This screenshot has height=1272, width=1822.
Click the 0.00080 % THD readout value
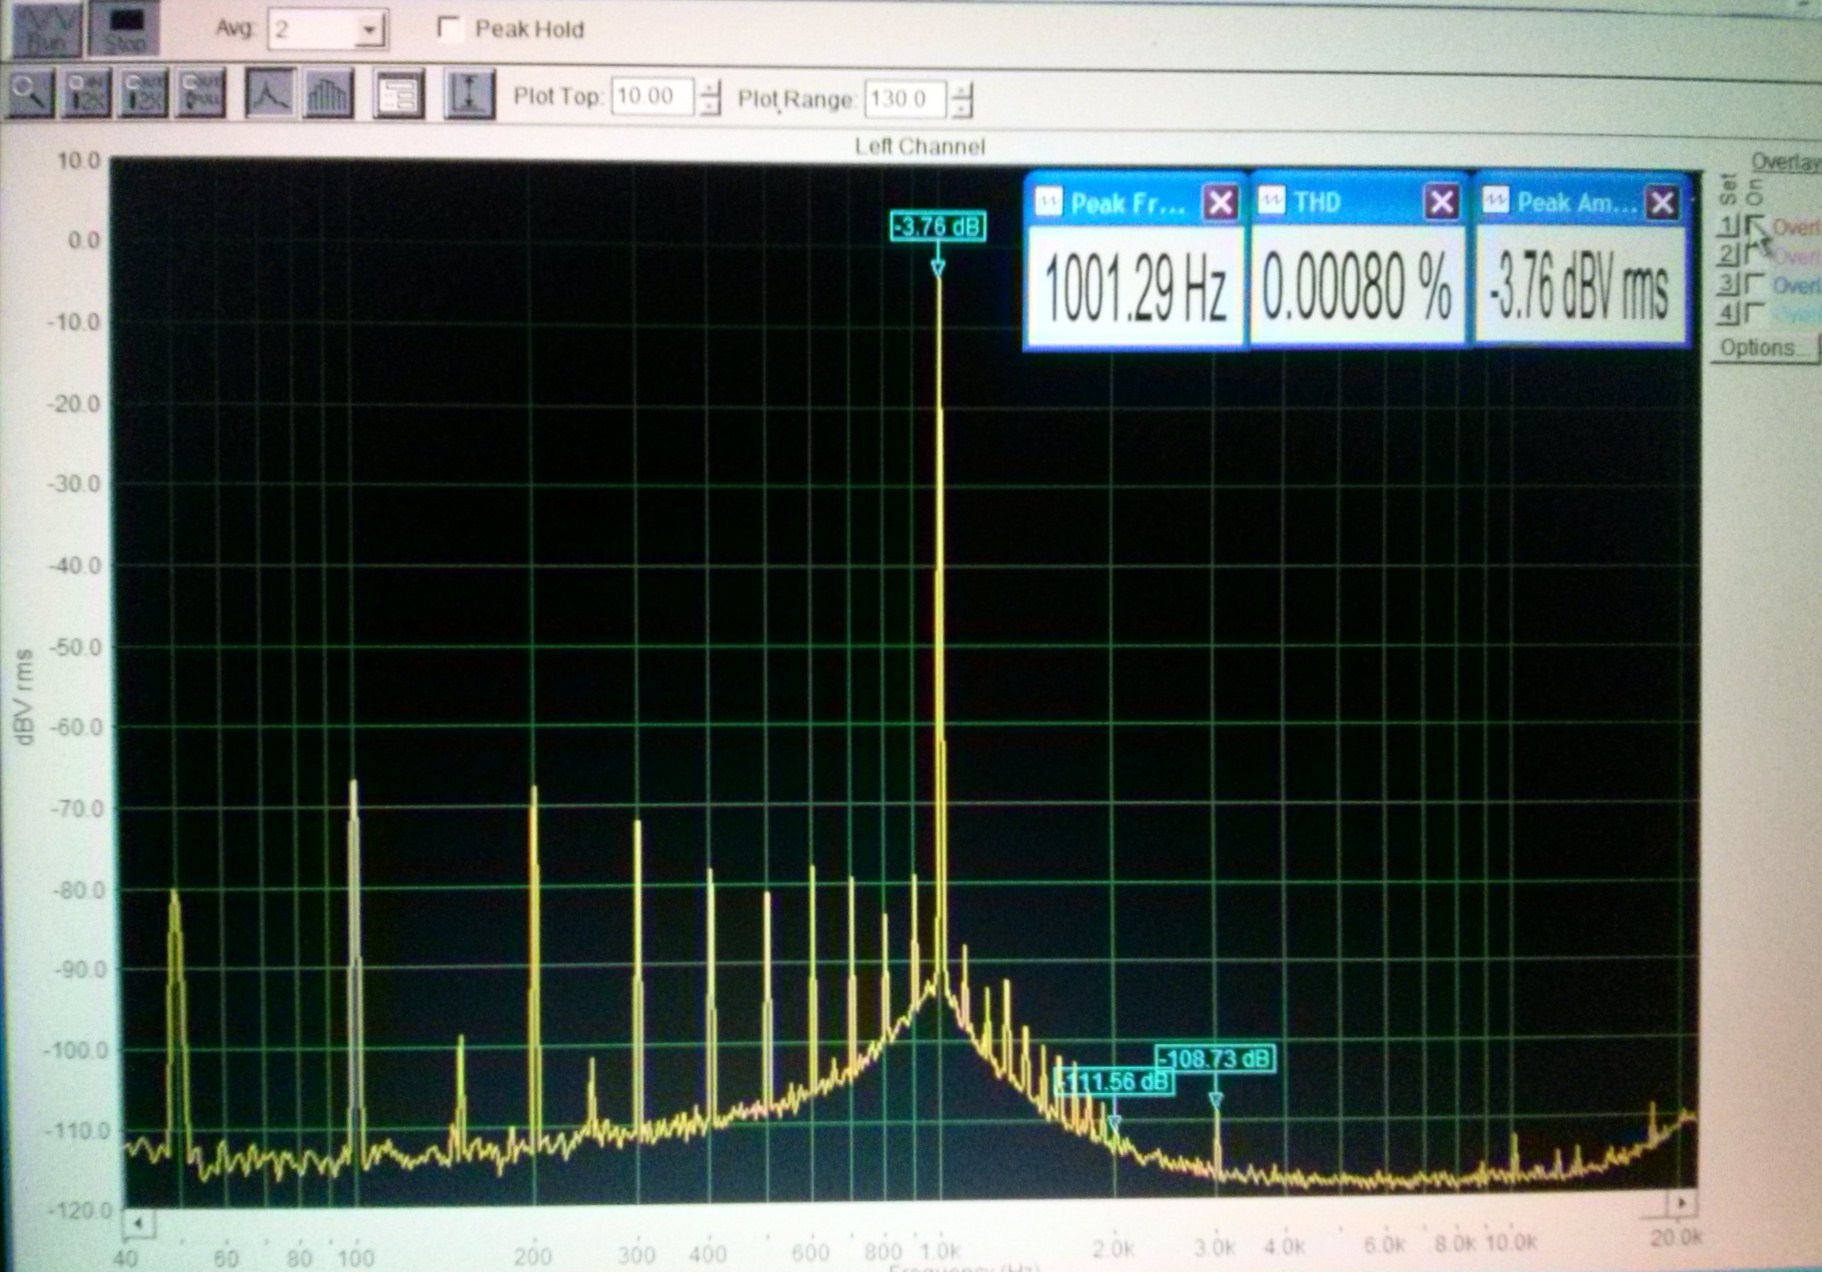click(1357, 288)
